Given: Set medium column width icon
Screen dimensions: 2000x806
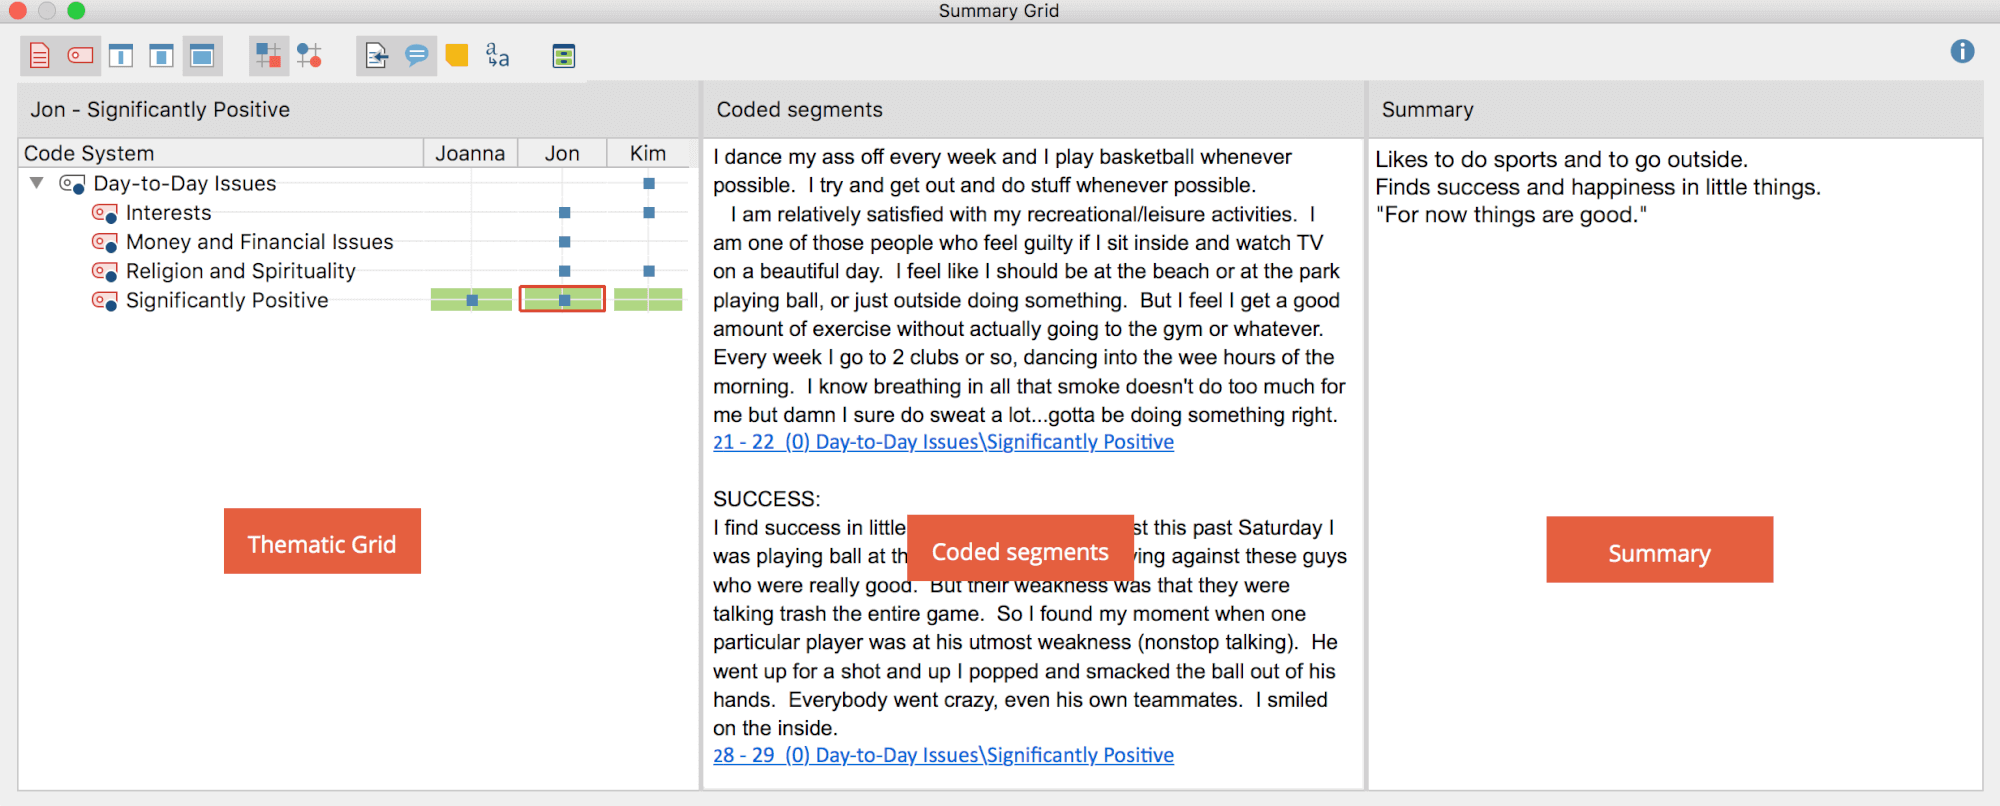Looking at the screenshot, I should 161,56.
